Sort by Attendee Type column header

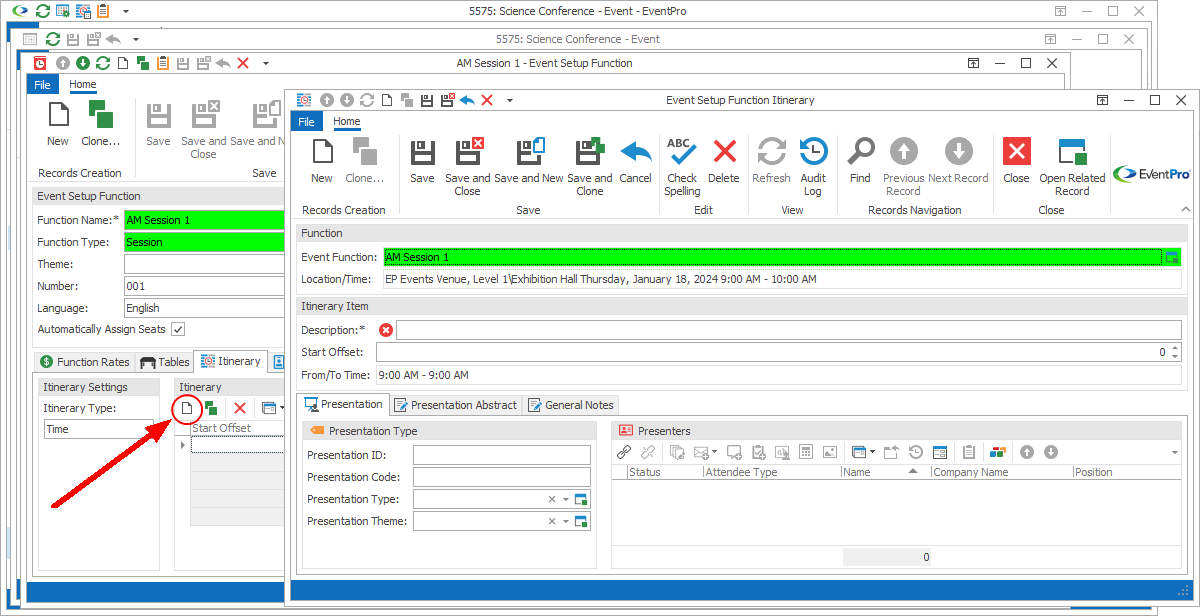coord(772,472)
